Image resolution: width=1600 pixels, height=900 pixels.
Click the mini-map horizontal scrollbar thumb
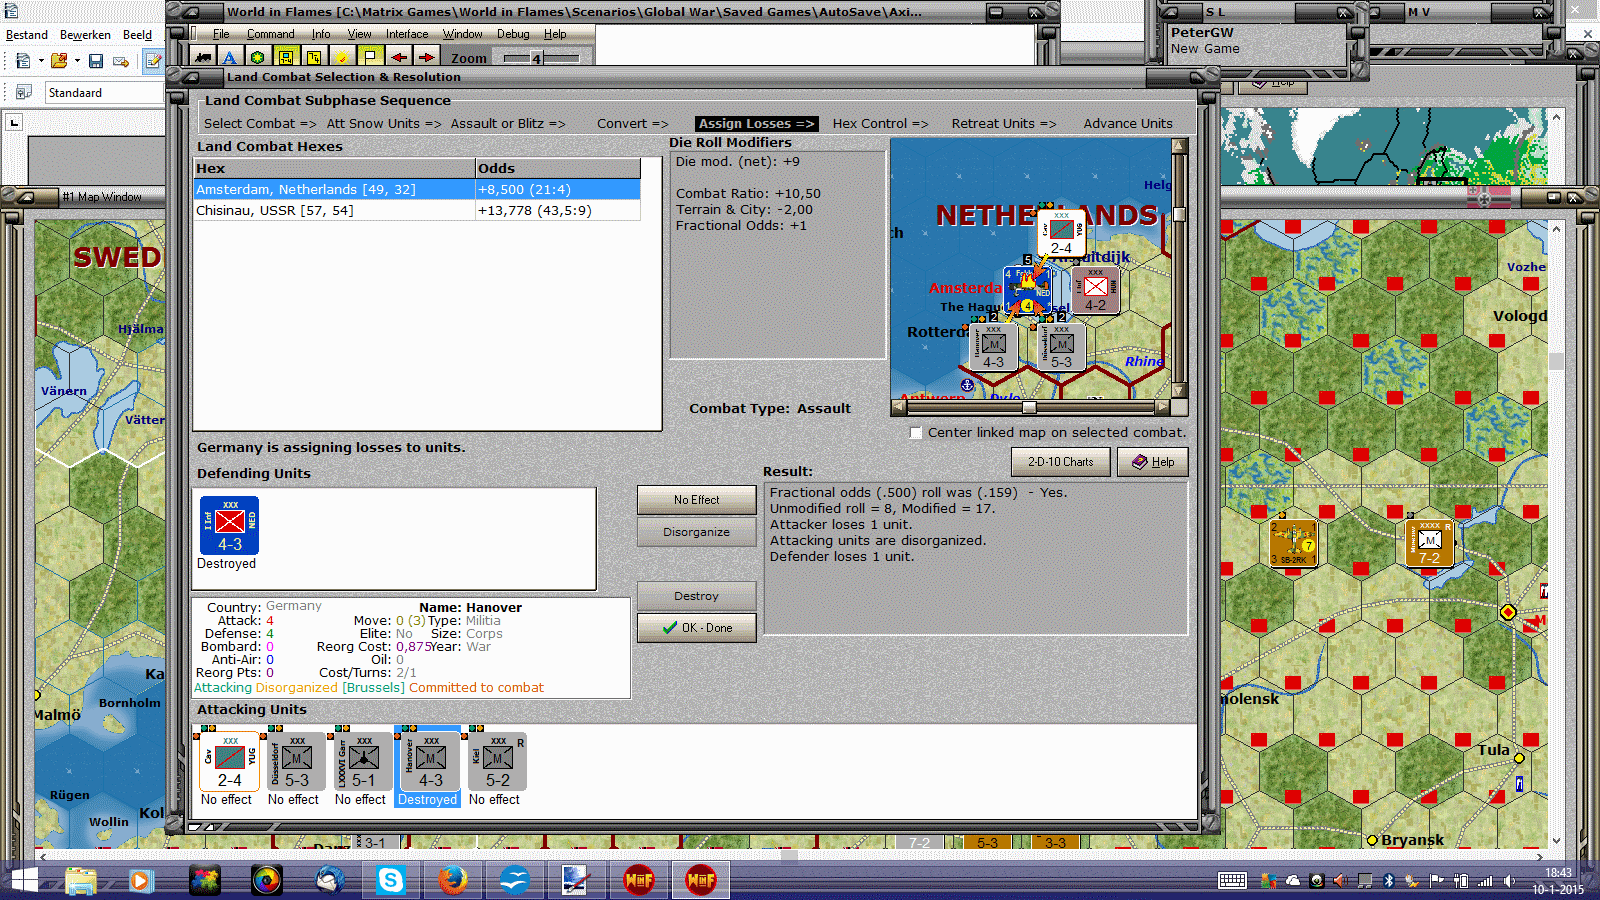tap(1029, 407)
